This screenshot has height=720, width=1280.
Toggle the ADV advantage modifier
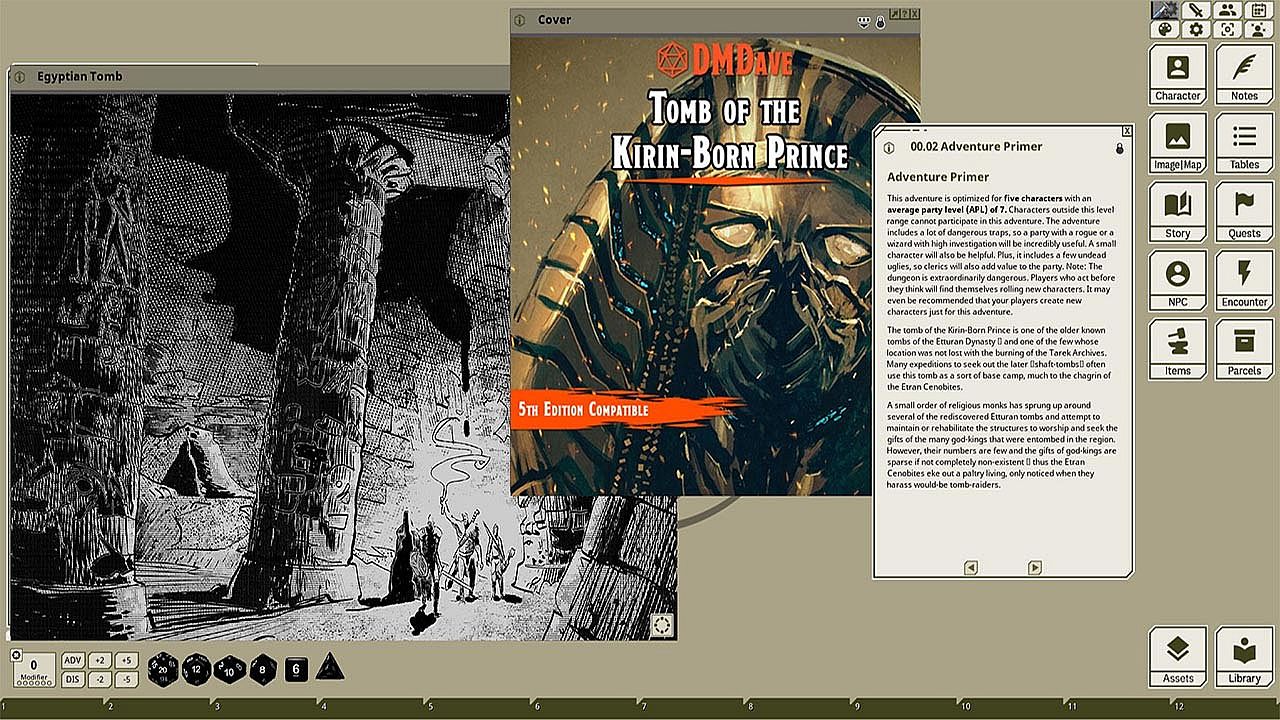[x=72, y=660]
